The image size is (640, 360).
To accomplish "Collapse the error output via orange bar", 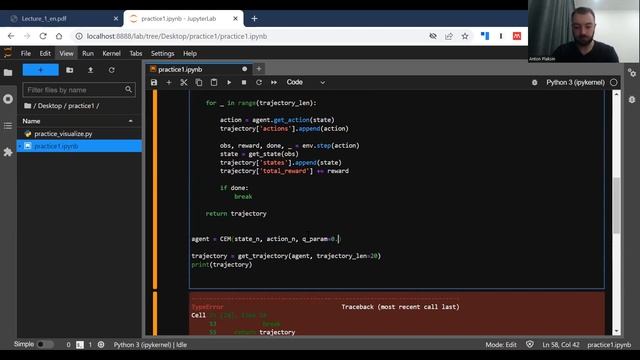I will coord(155,313).
